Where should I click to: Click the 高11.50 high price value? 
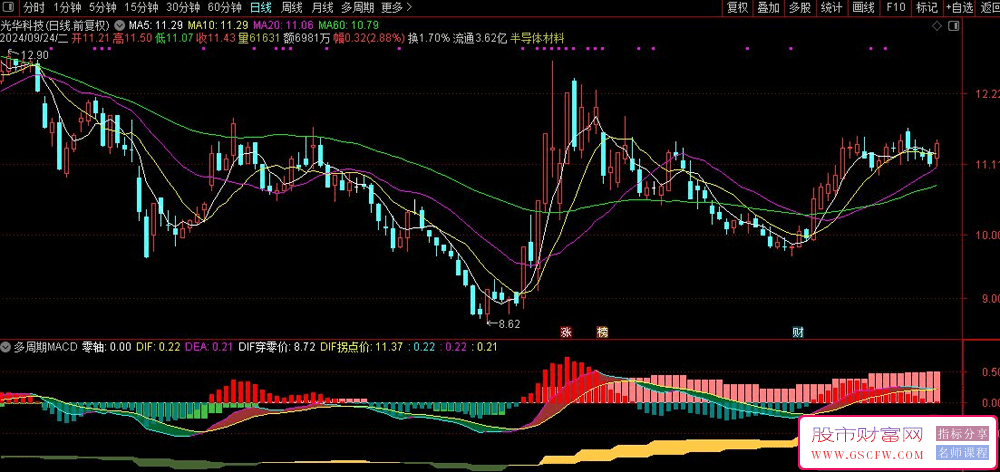(133, 38)
